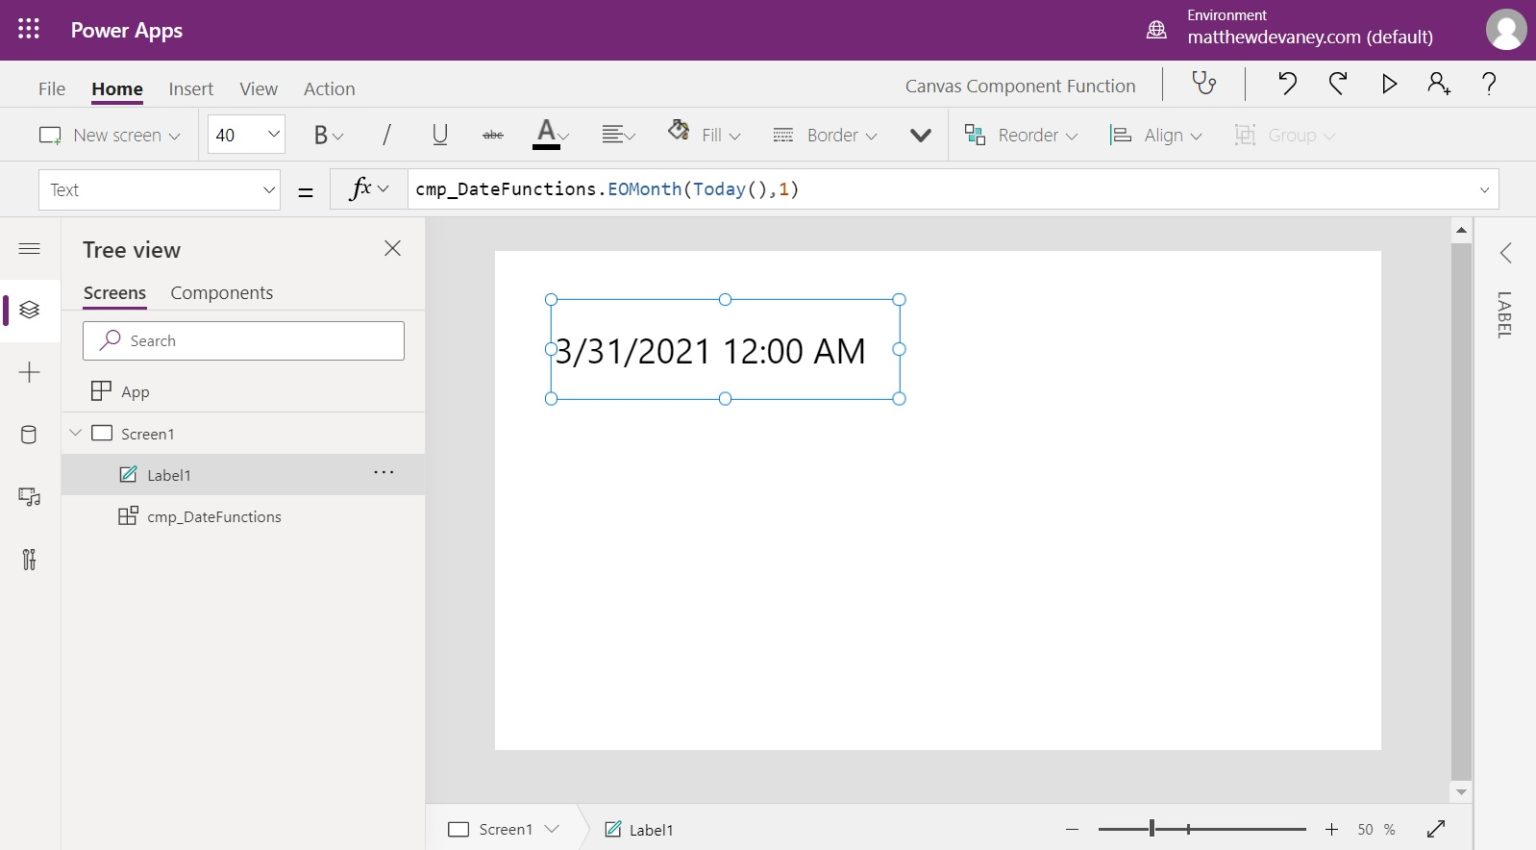The height and width of the screenshot is (850, 1536).
Task: Undo the last change
Action: pyautogui.click(x=1287, y=85)
